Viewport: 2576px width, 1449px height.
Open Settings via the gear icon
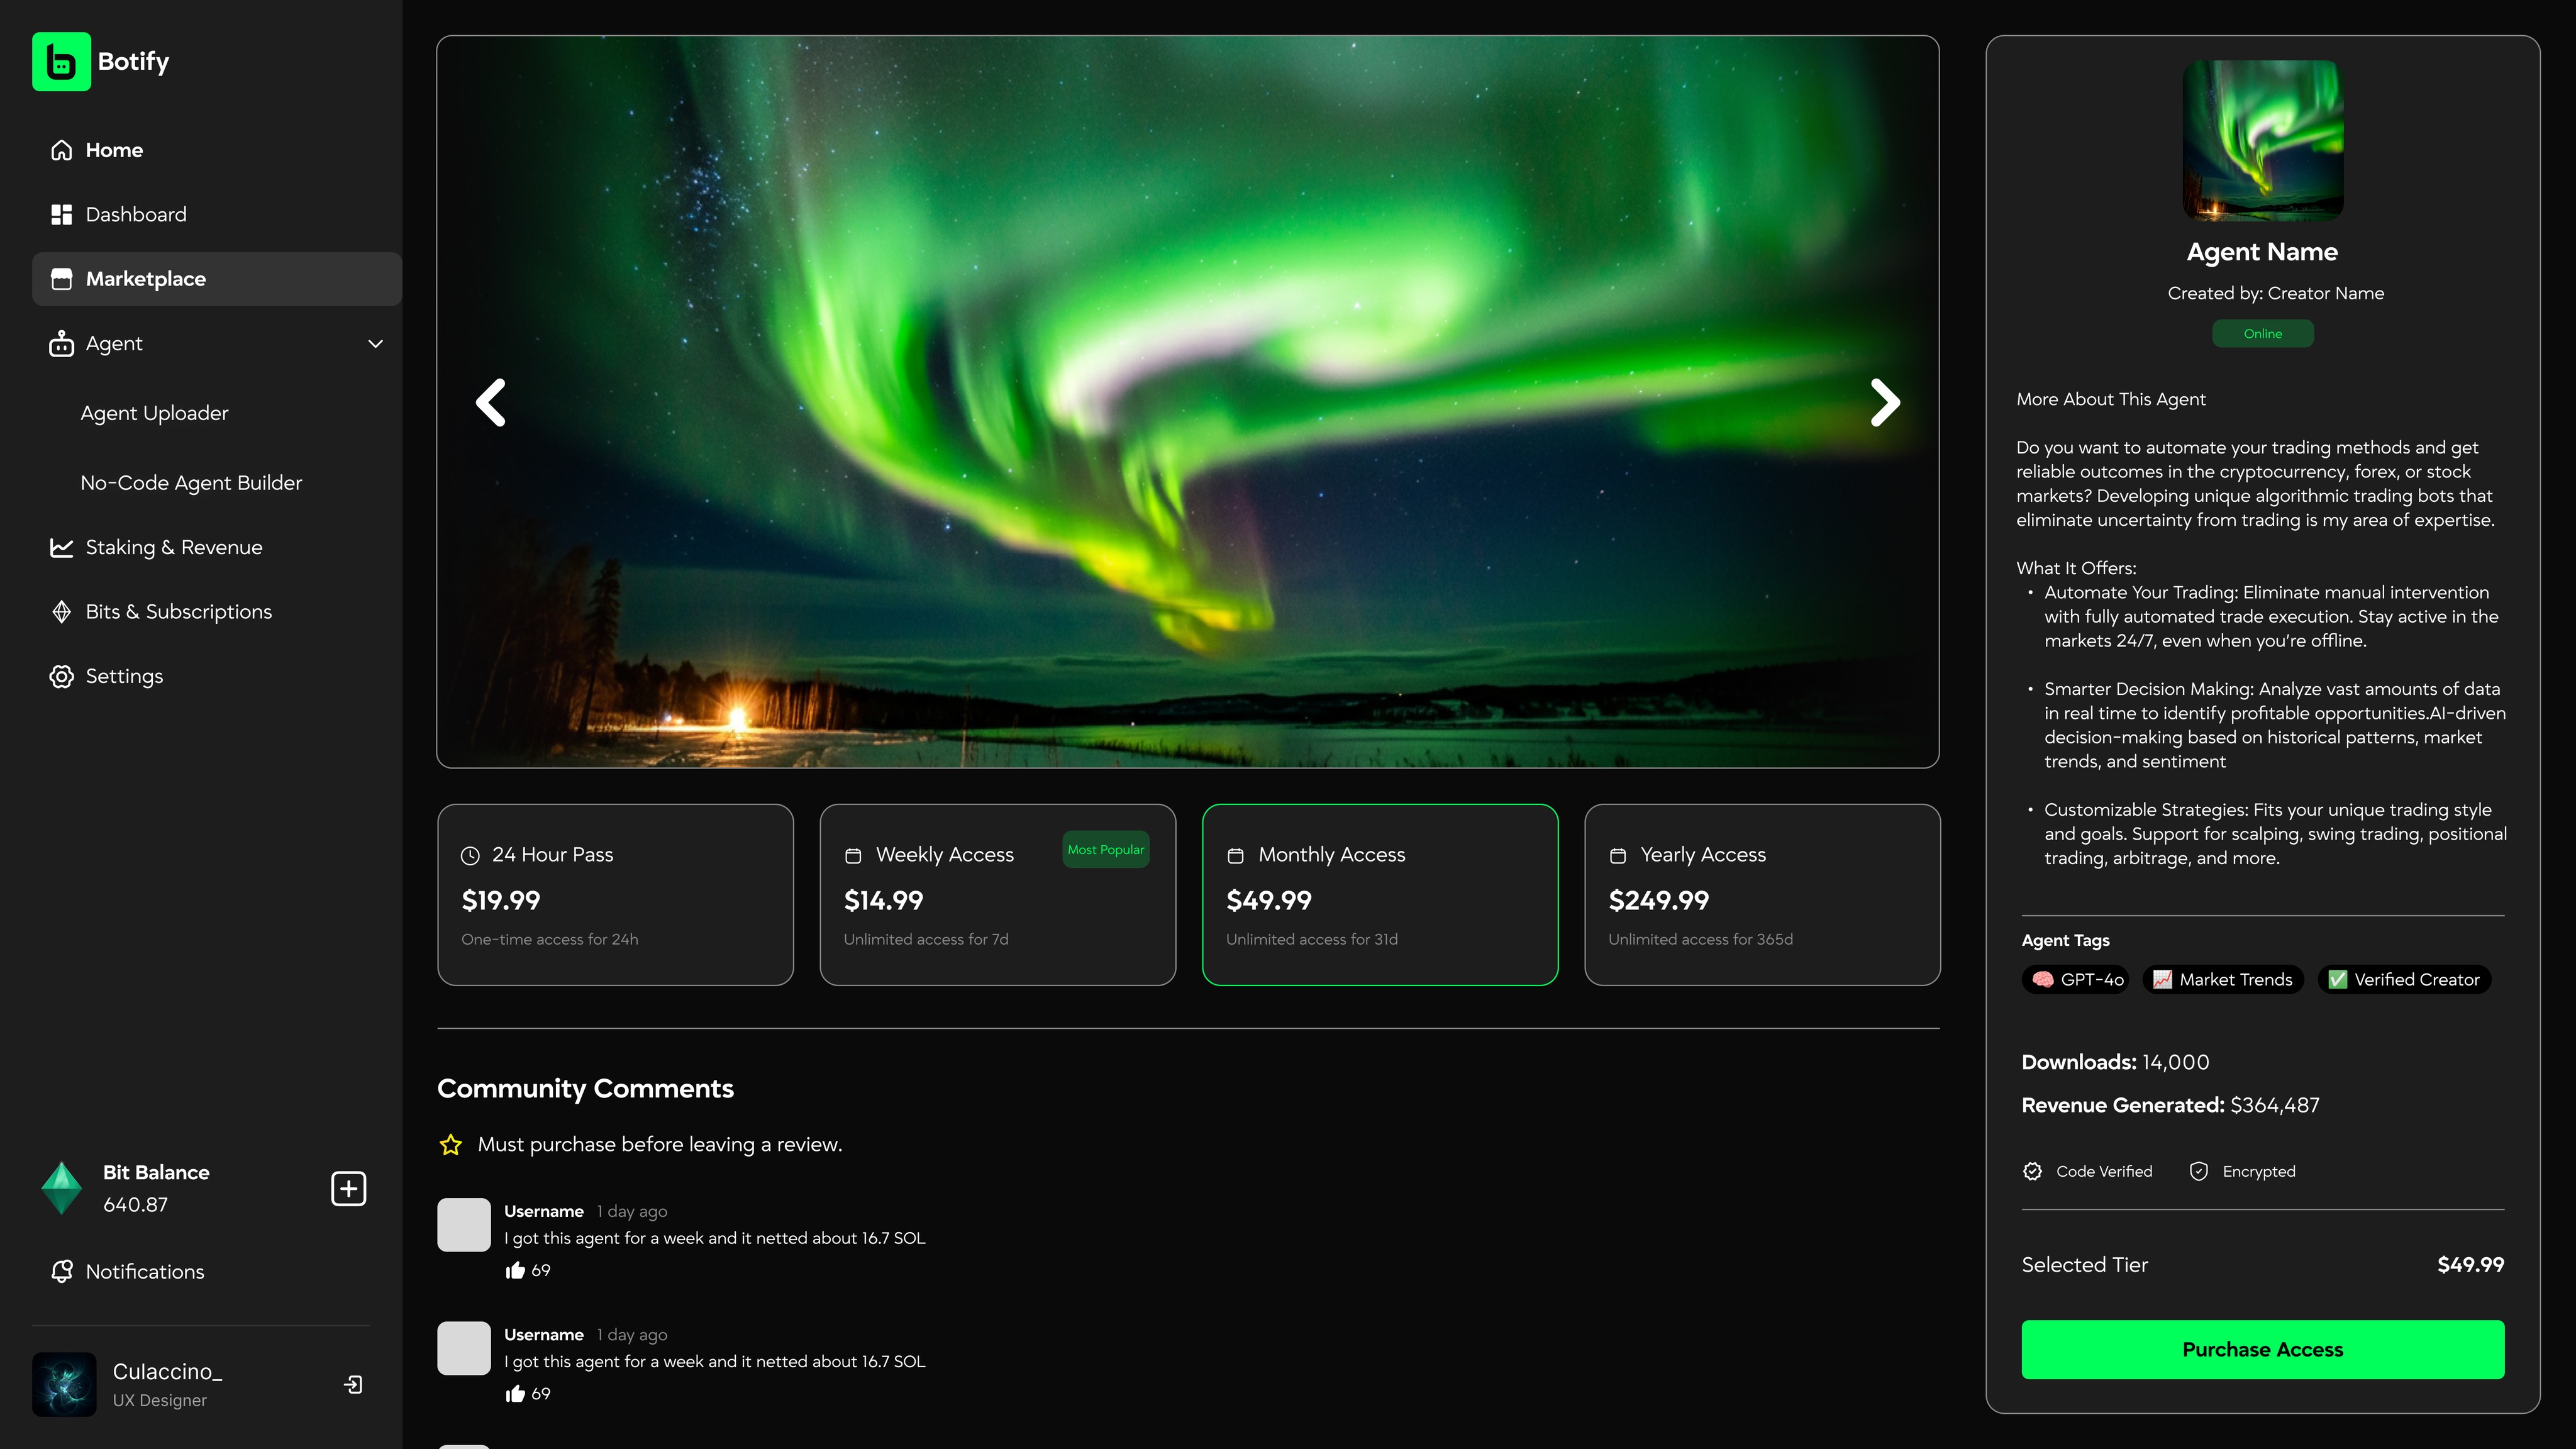click(x=61, y=676)
